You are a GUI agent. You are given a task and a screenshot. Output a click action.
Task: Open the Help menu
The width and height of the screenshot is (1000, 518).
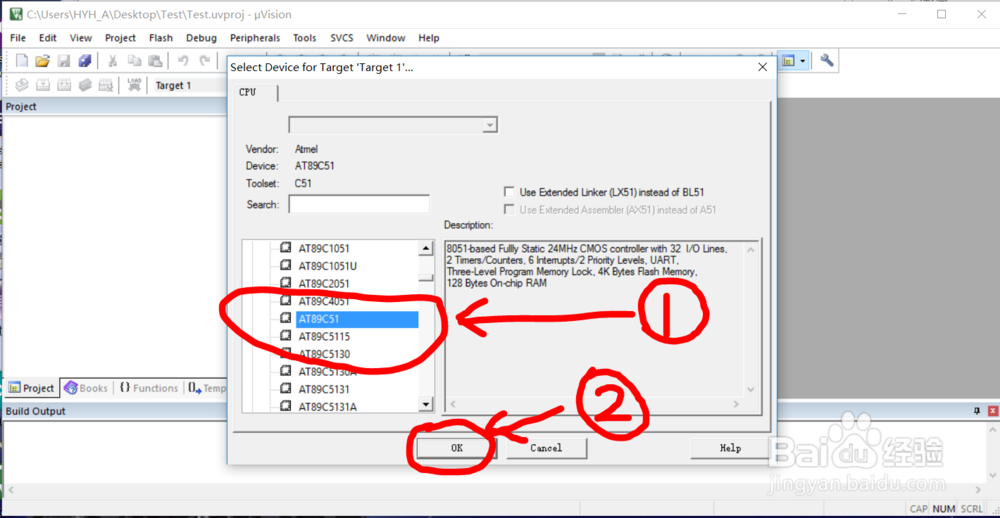point(429,38)
